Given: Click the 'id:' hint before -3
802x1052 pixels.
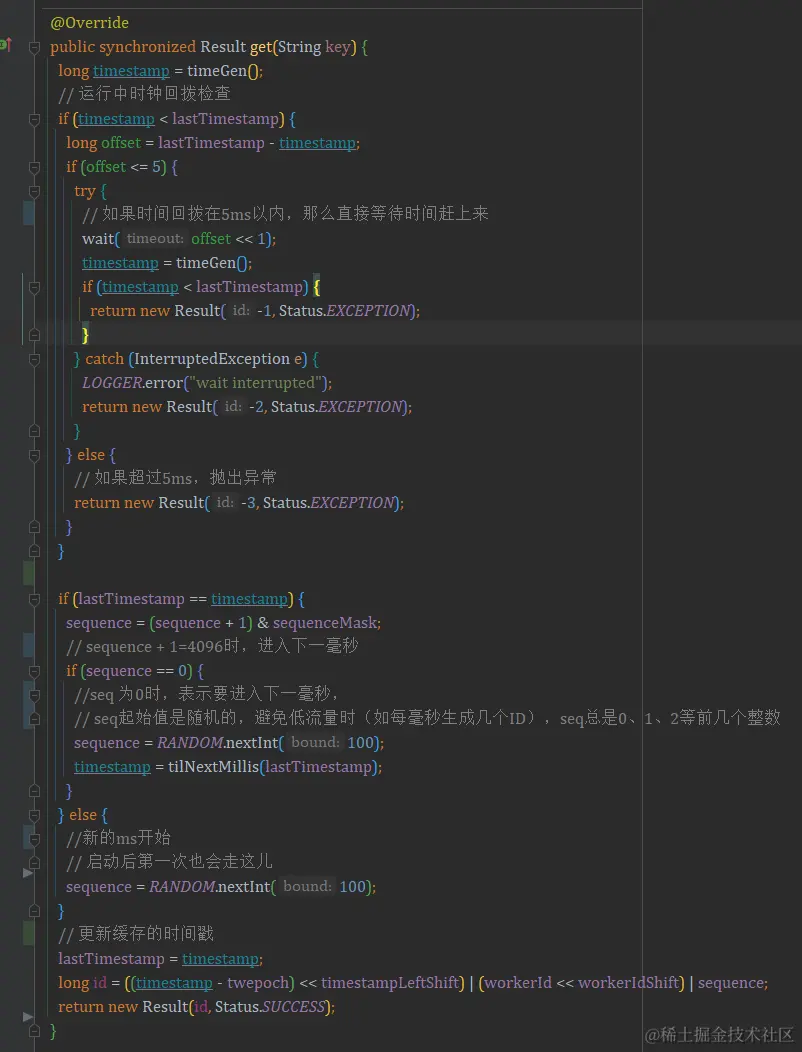Looking at the screenshot, I should (225, 503).
